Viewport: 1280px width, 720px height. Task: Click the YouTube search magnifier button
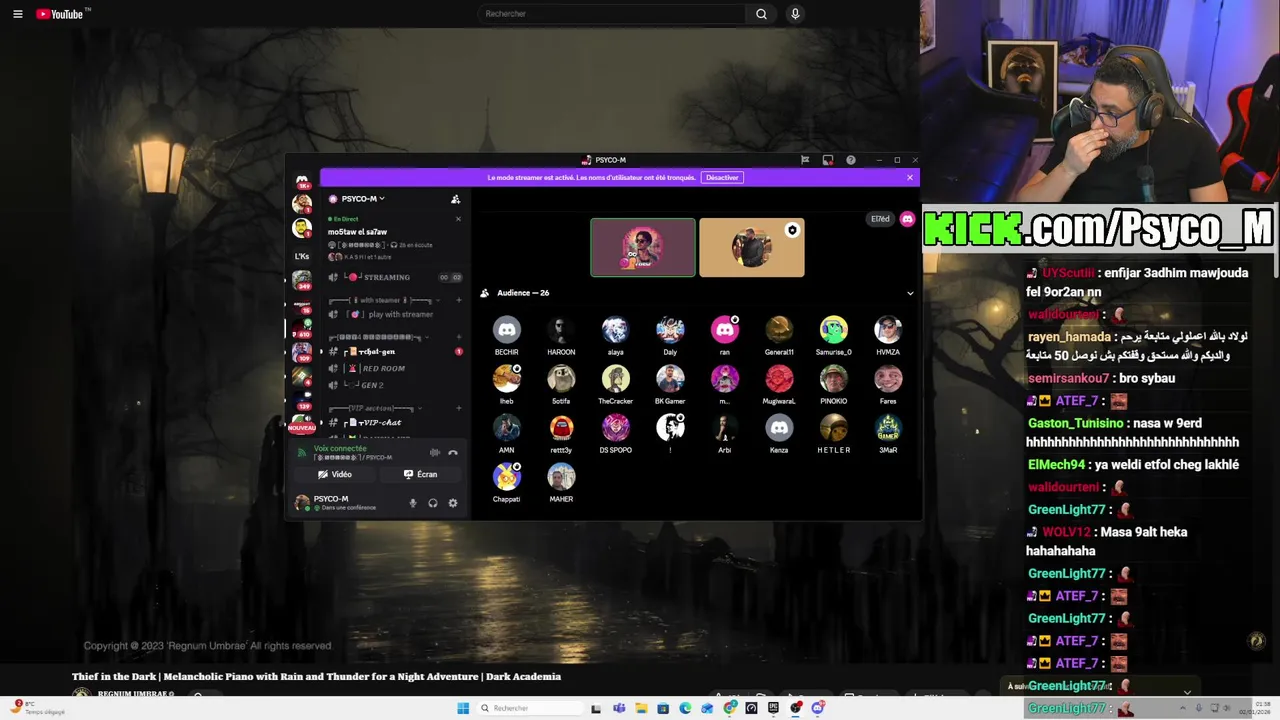[x=761, y=14]
